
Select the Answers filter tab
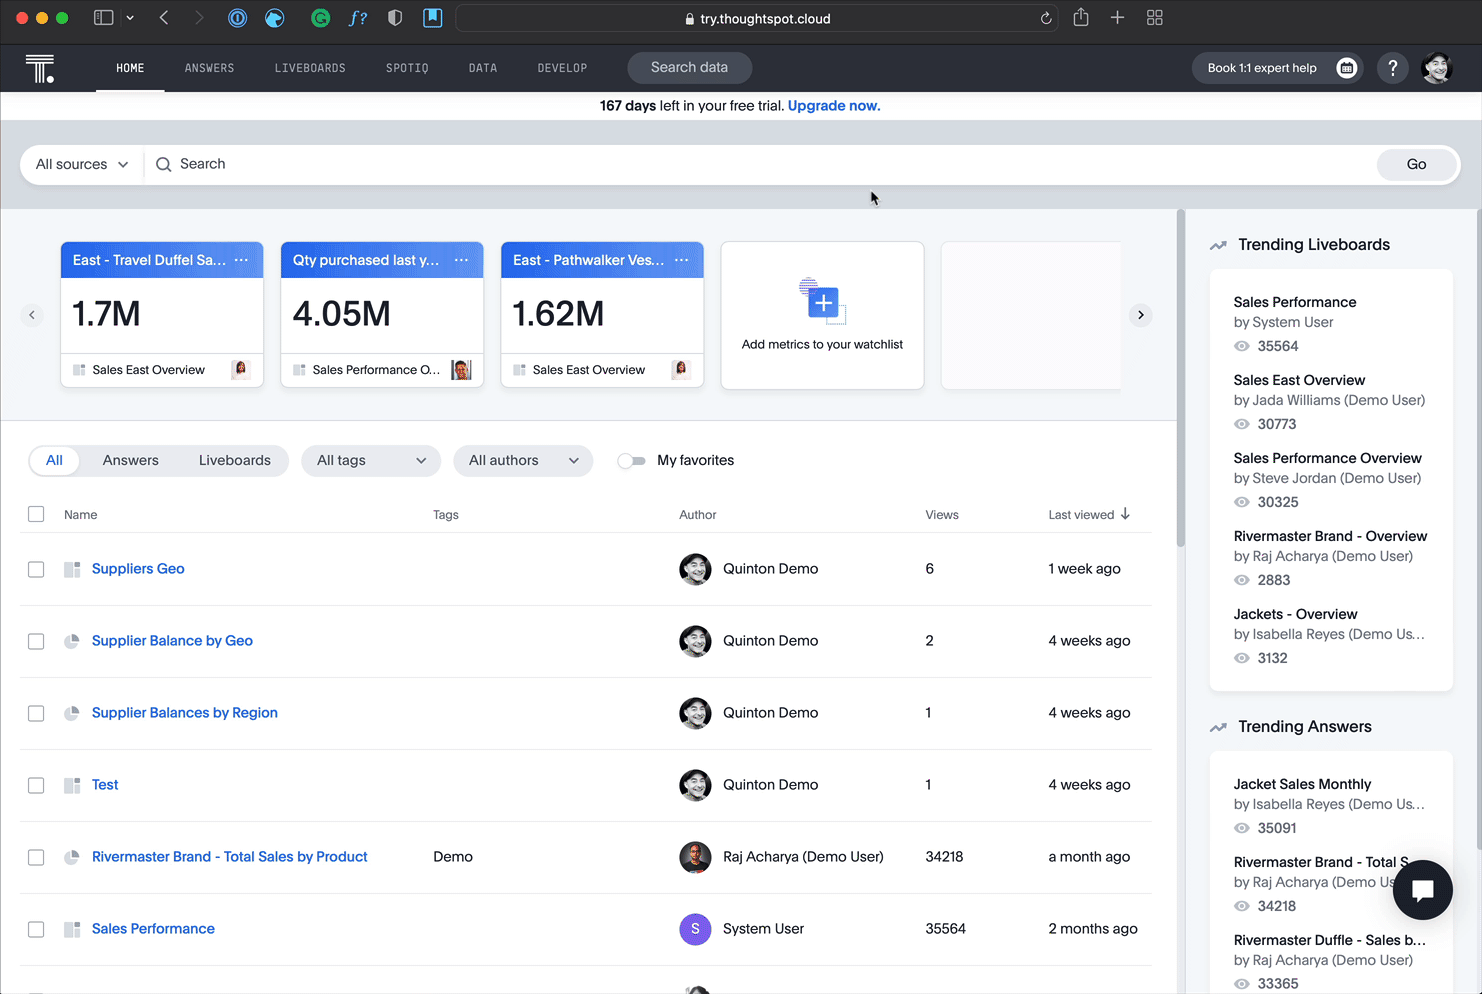(131, 461)
